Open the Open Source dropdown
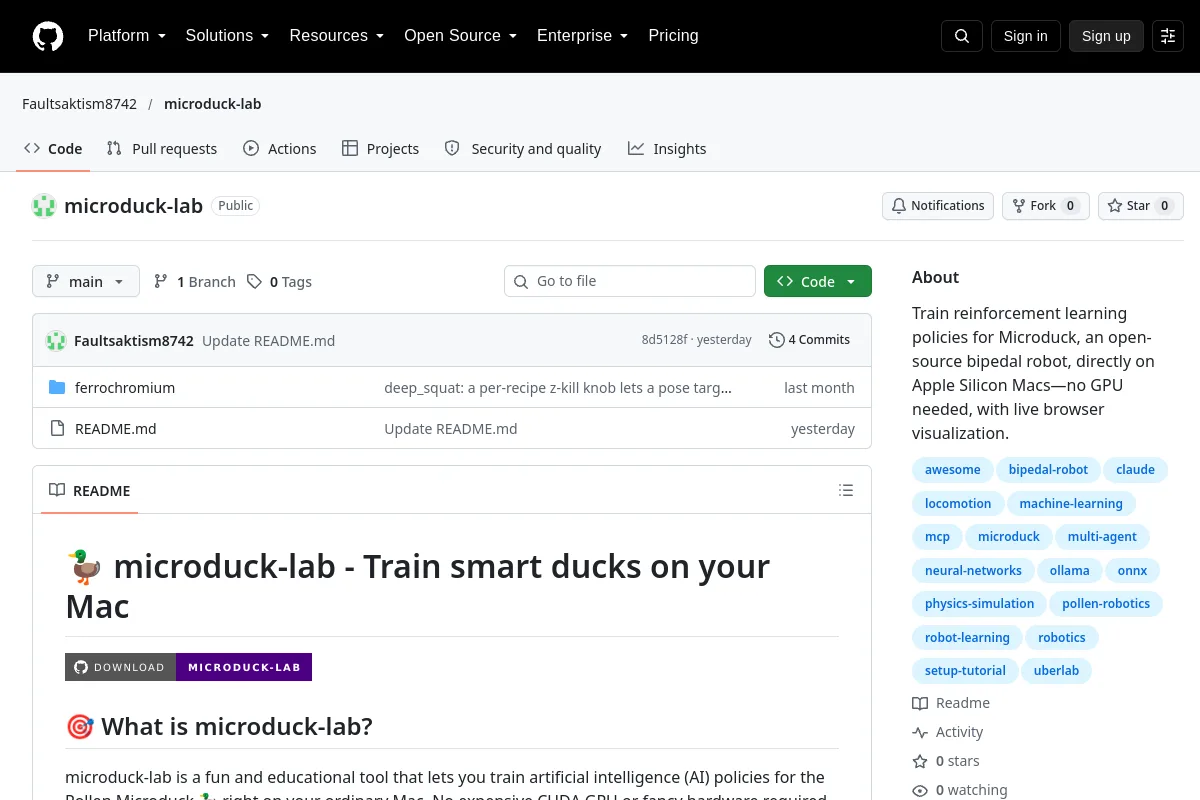The height and width of the screenshot is (800, 1200). pos(460,36)
